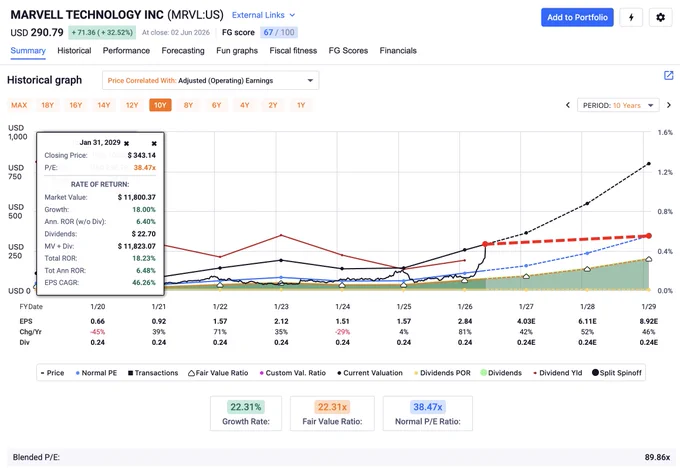This screenshot has width=680, height=468.
Task: Select the 12Y time range
Action: click(132, 105)
